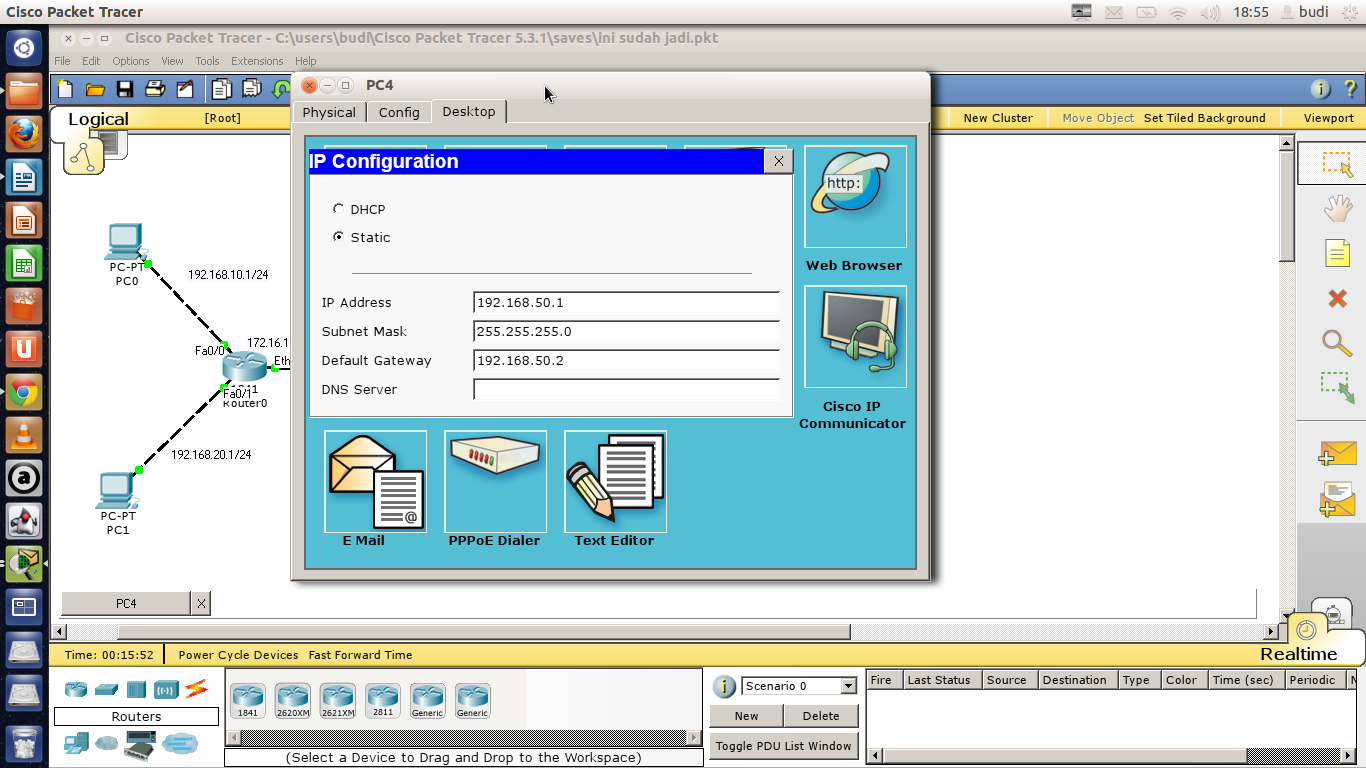
Task: Click the workspace horizontal scrollbar
Action: (484, 632)
